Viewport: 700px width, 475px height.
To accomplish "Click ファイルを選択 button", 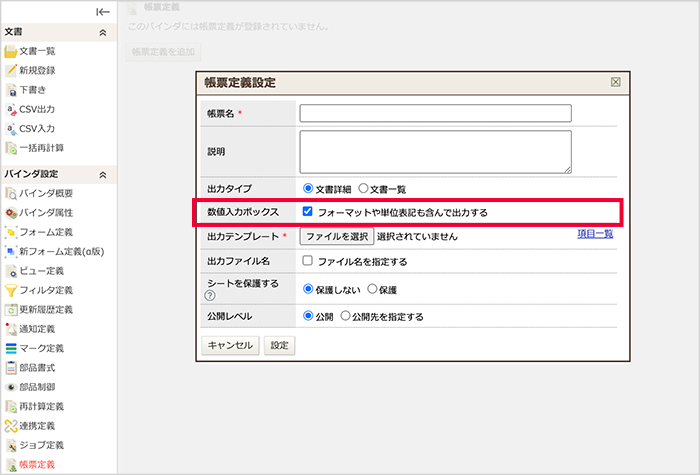I will coord(337,236).
